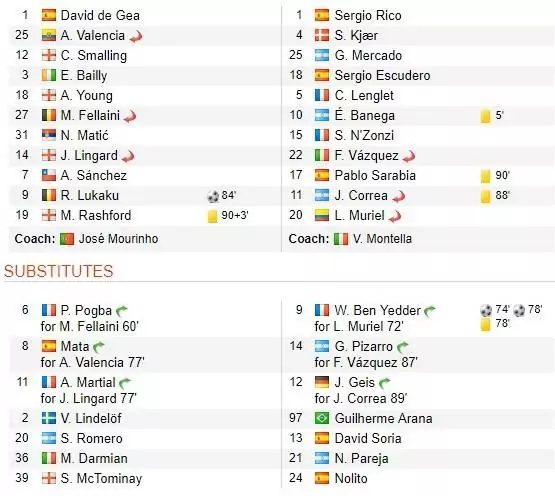Click the first goal ball icon for W. Ben Yedder
The width and height of the screenshot is (555, 496).
click(x=486, y=310)
